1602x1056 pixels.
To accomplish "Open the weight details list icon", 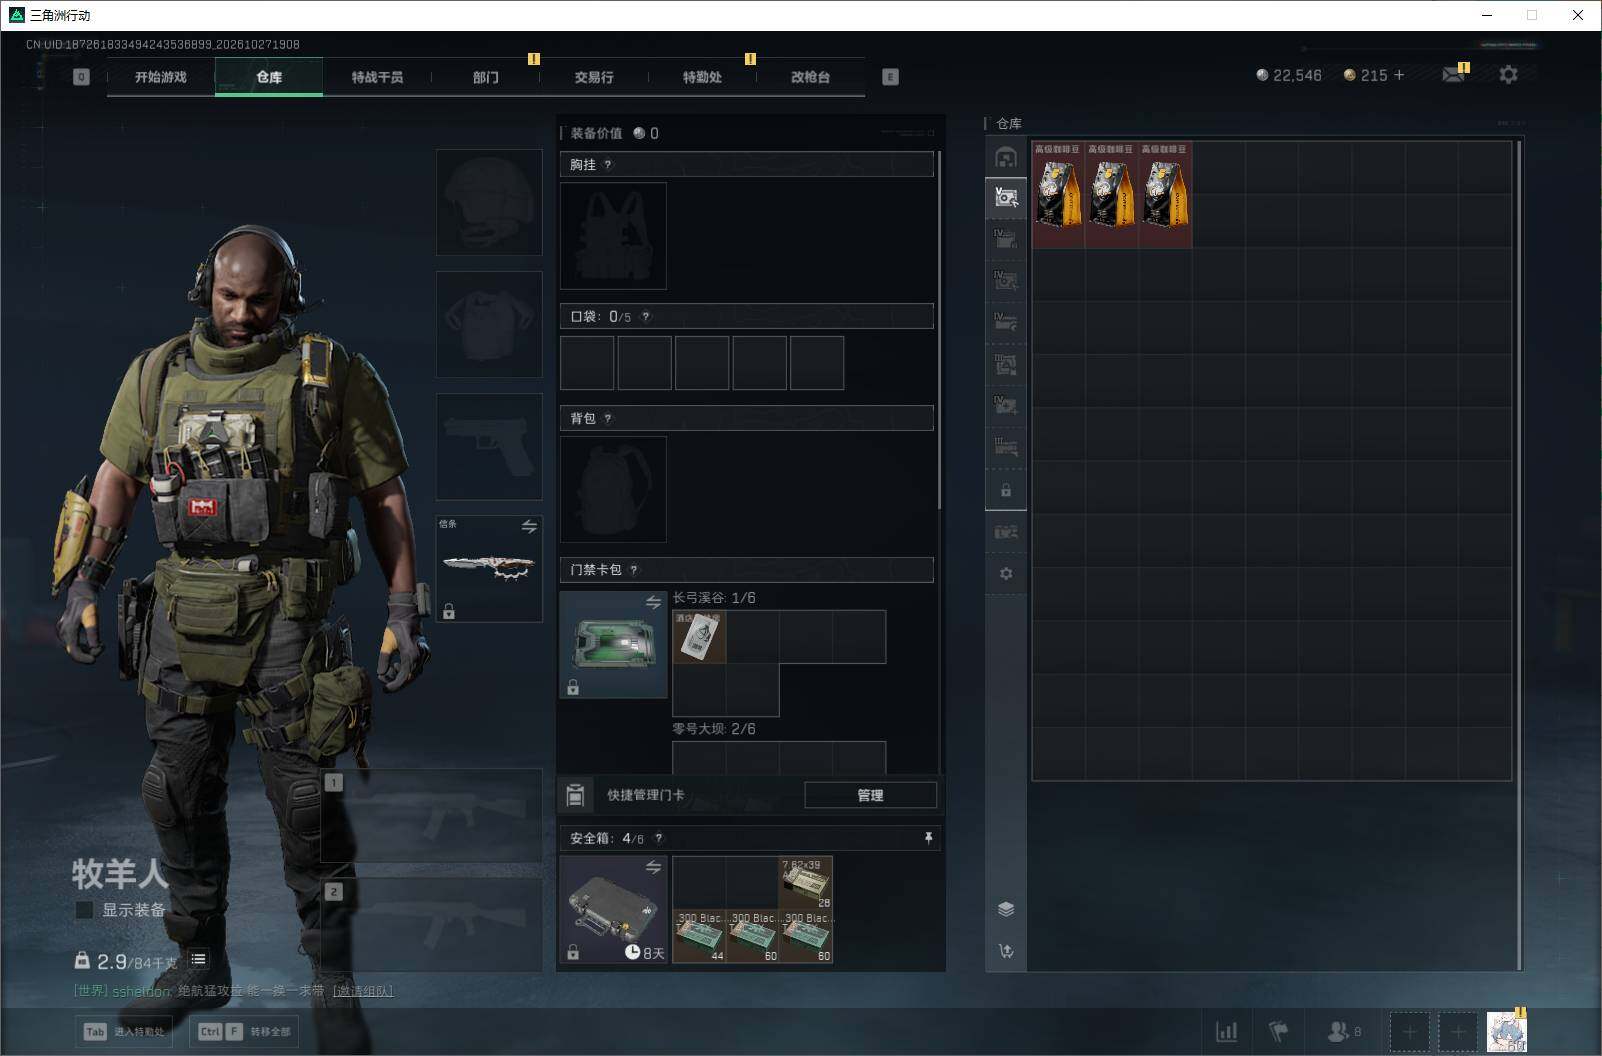I will pyautogui.click(x=199, y=960).
